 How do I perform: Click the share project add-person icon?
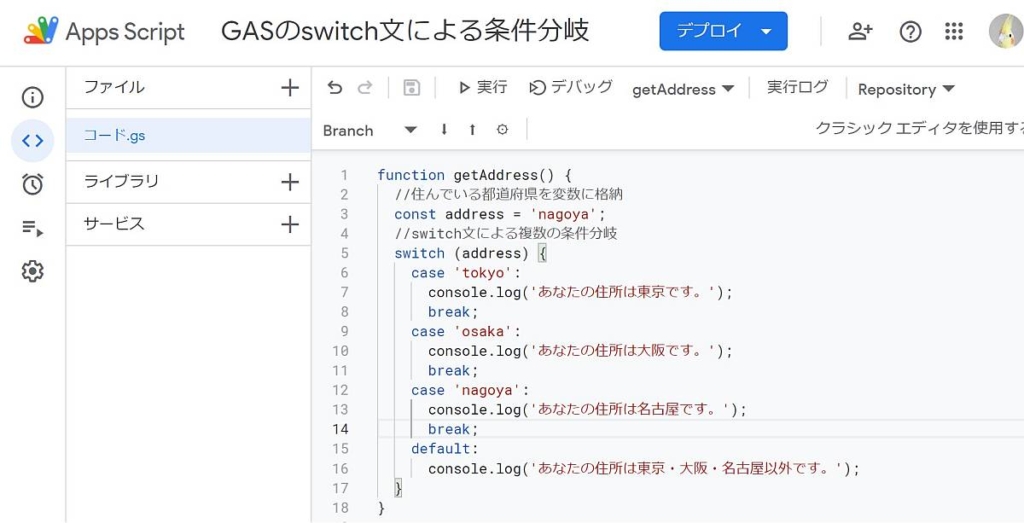point(860,32)
